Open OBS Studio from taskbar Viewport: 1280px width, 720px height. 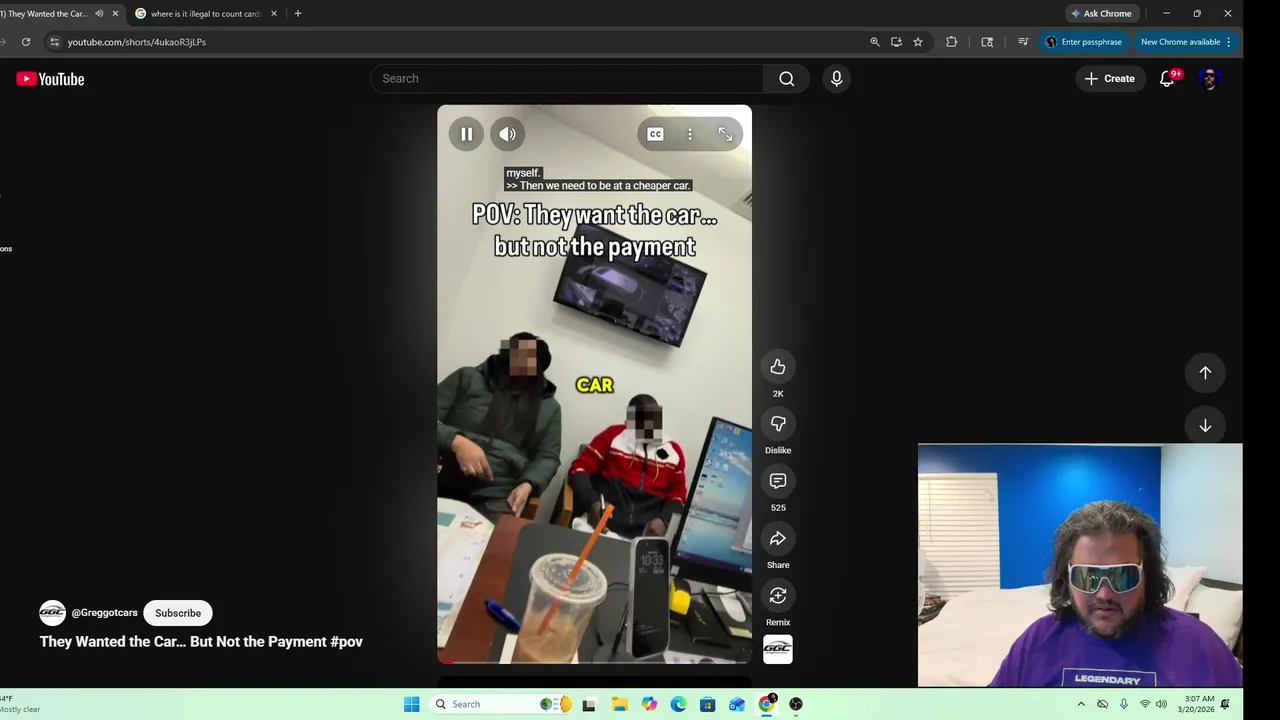[796, 704]
